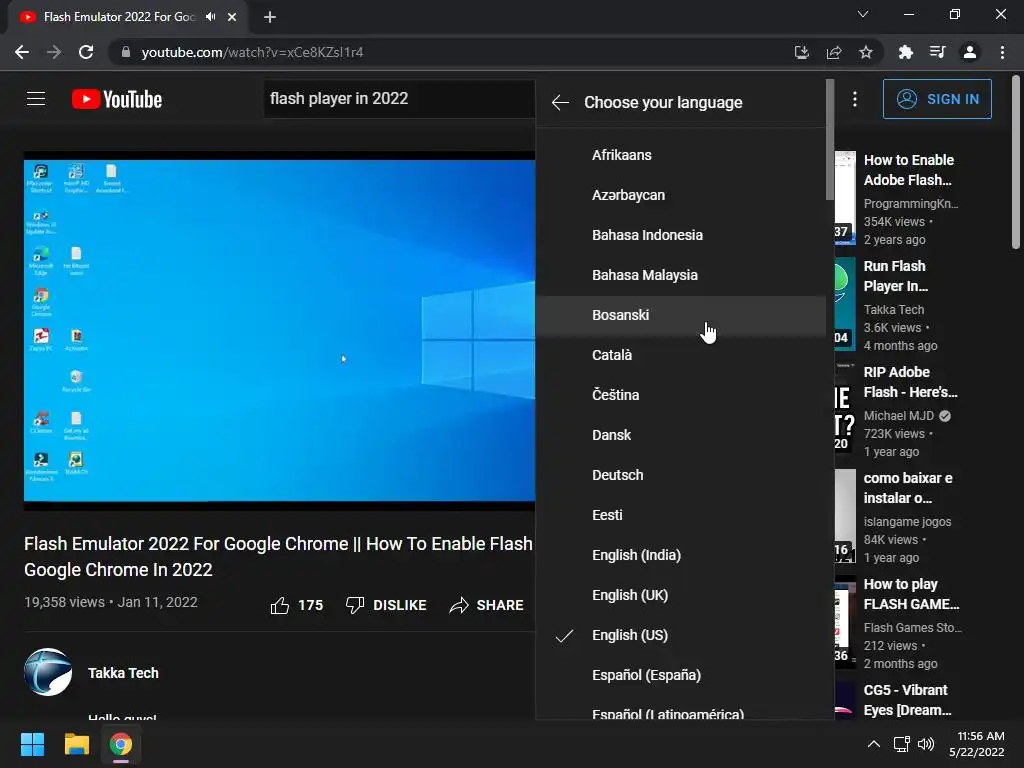
Task: Switch to the Flash Emulator 2022 tab
Action: tap(128, 17)
